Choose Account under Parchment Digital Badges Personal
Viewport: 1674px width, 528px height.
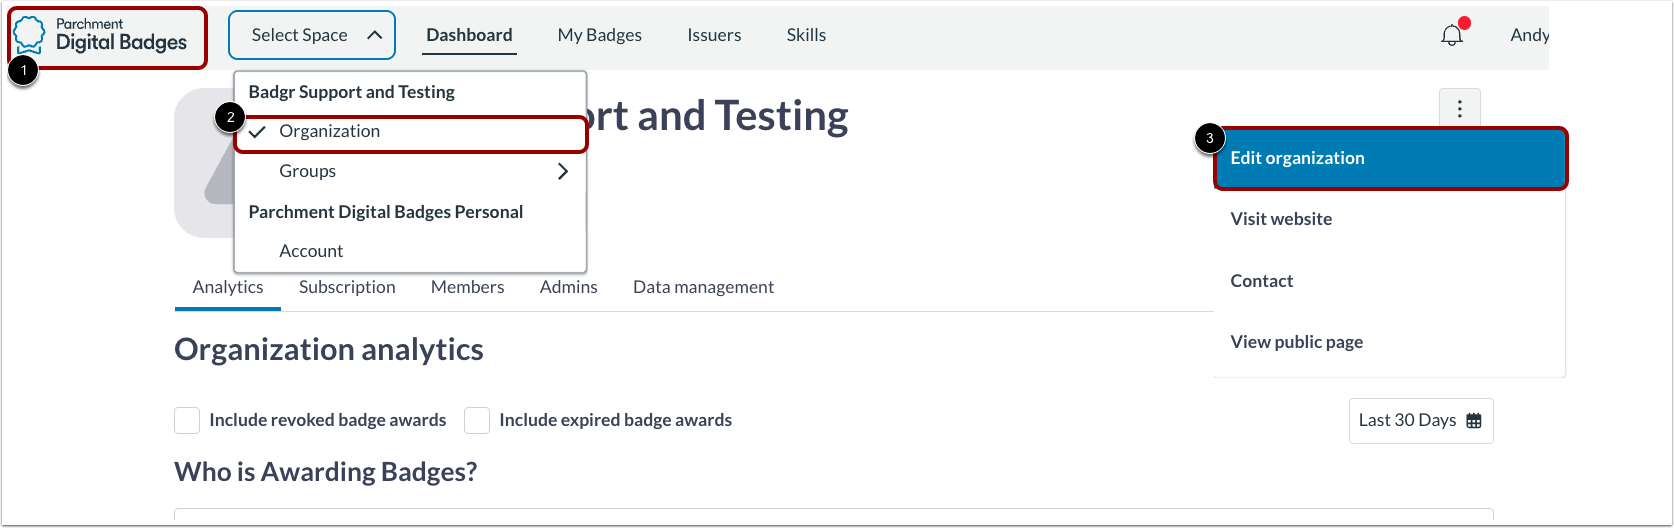[311, 251]
